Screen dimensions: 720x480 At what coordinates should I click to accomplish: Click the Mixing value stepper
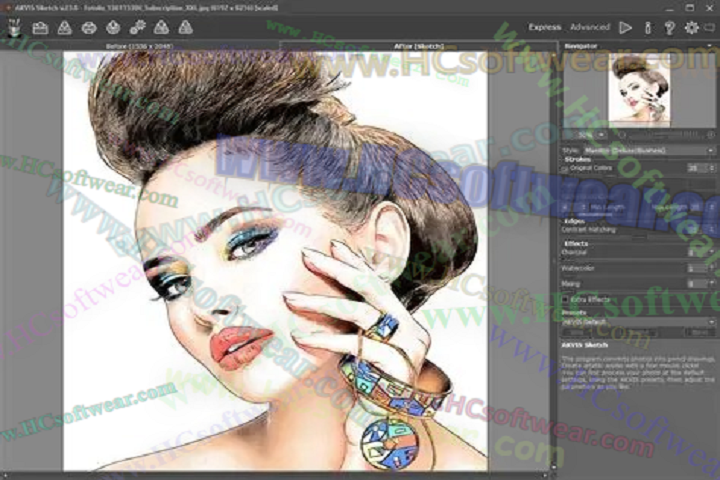point(712,284)
